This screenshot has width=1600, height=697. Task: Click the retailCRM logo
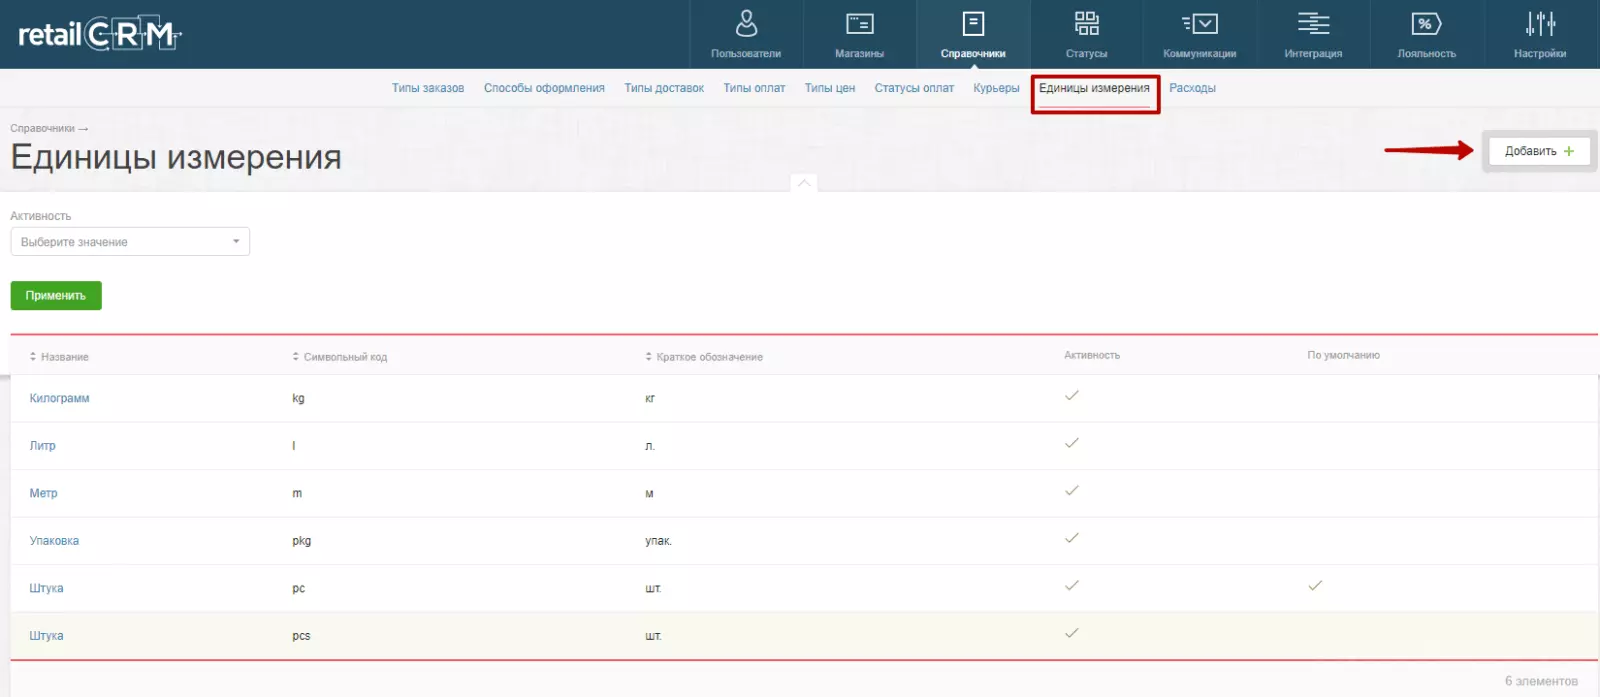pyautogui.click(x=99, y=35)
